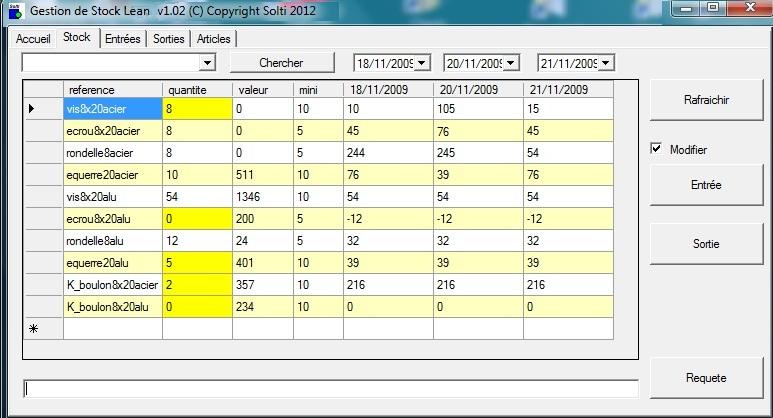Select the equerre20alu reference cell
The image size is (773, 418).
coord(113,263)
